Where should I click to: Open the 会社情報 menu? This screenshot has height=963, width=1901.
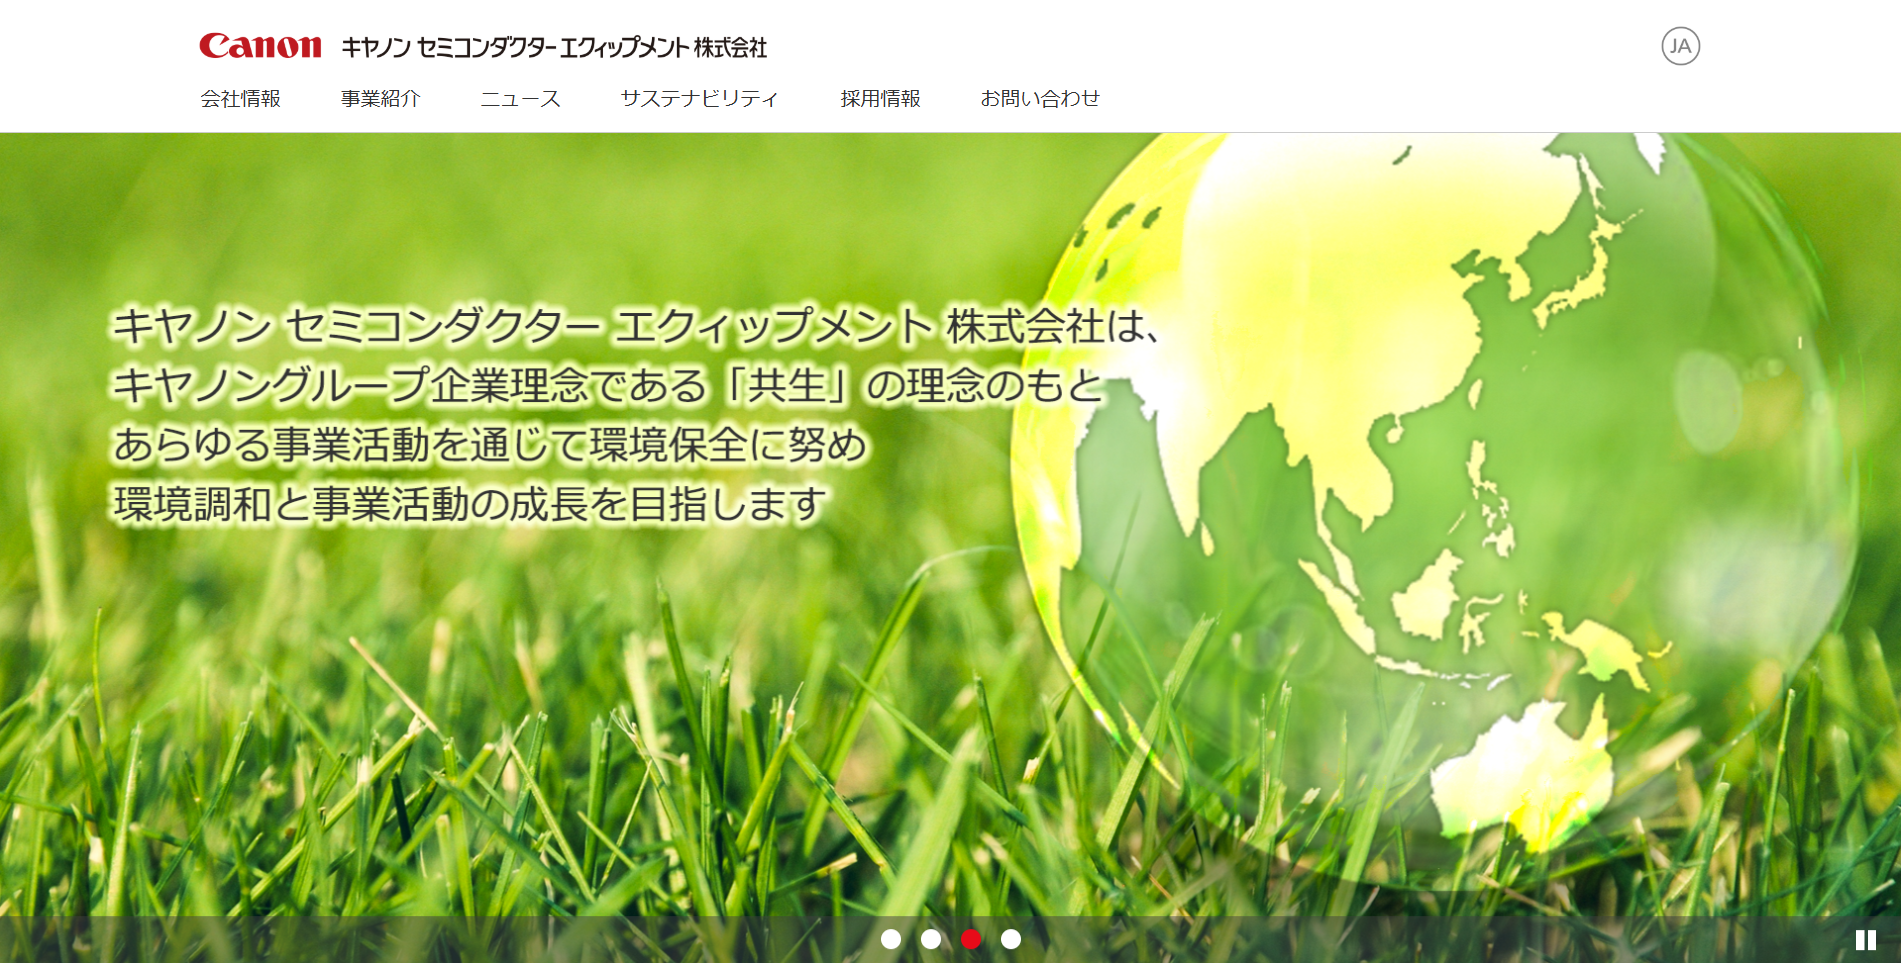242,98
